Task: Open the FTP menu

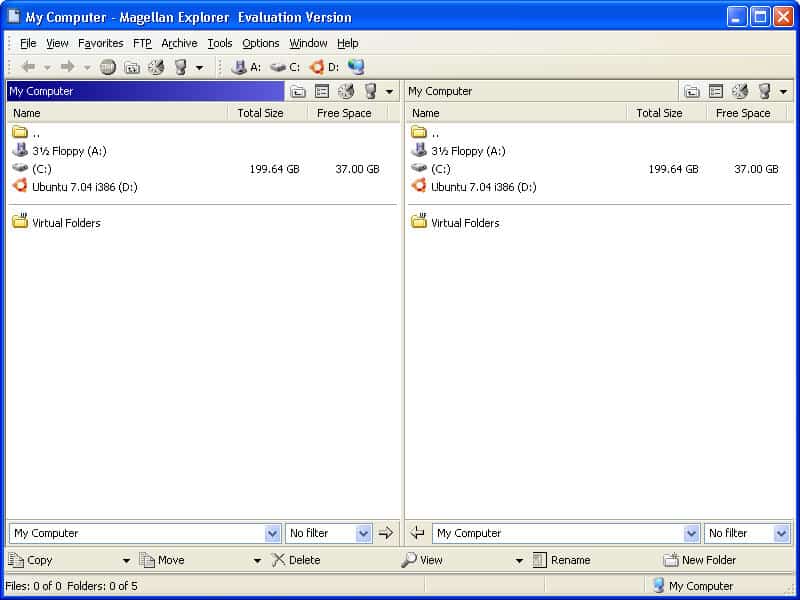Action: click(x=142, y=43)
